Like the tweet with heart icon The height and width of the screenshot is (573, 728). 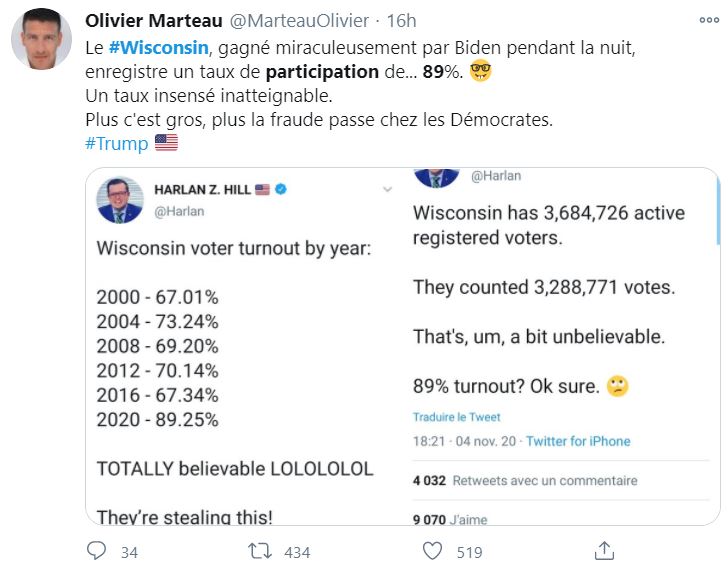[x=432, y=551]
